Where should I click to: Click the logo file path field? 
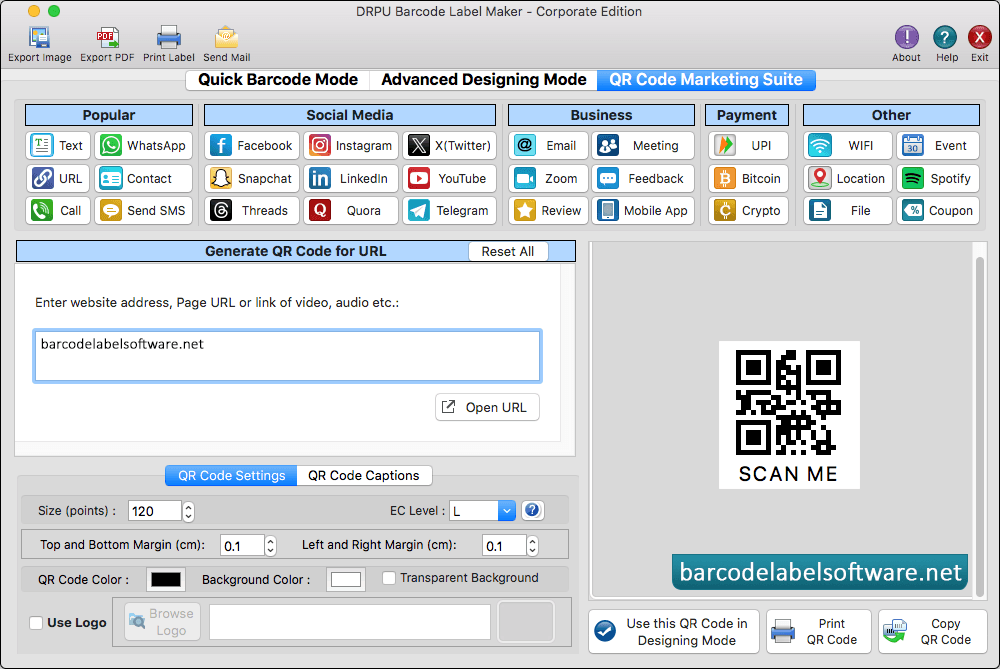click(349, 622)
